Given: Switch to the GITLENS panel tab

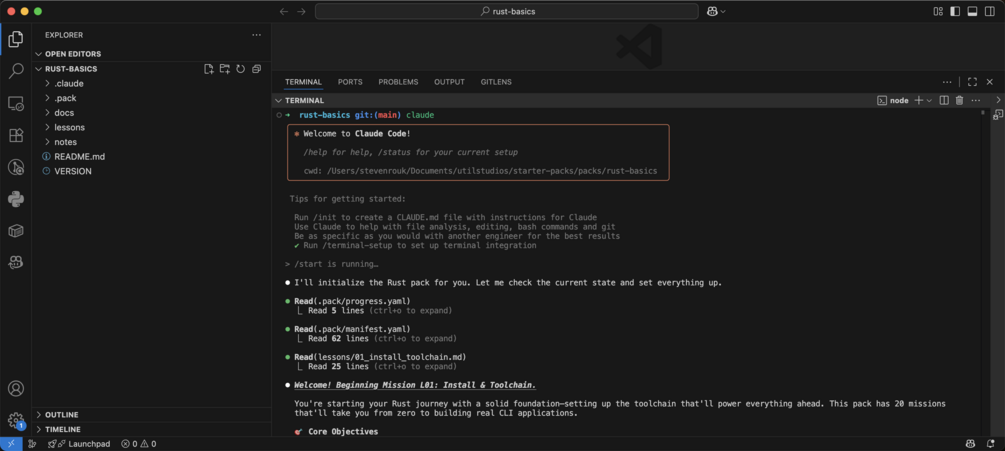Looking at the screenshot, I should tap(496, 82).
